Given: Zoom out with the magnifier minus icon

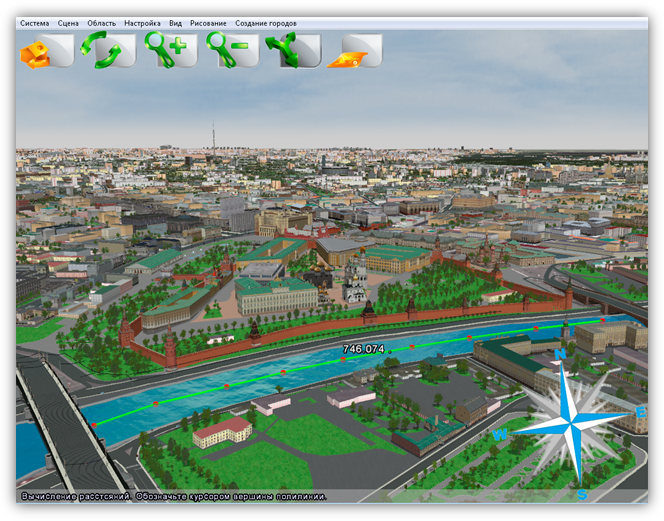Looking at the screenshot, I should tap(232, 50).
